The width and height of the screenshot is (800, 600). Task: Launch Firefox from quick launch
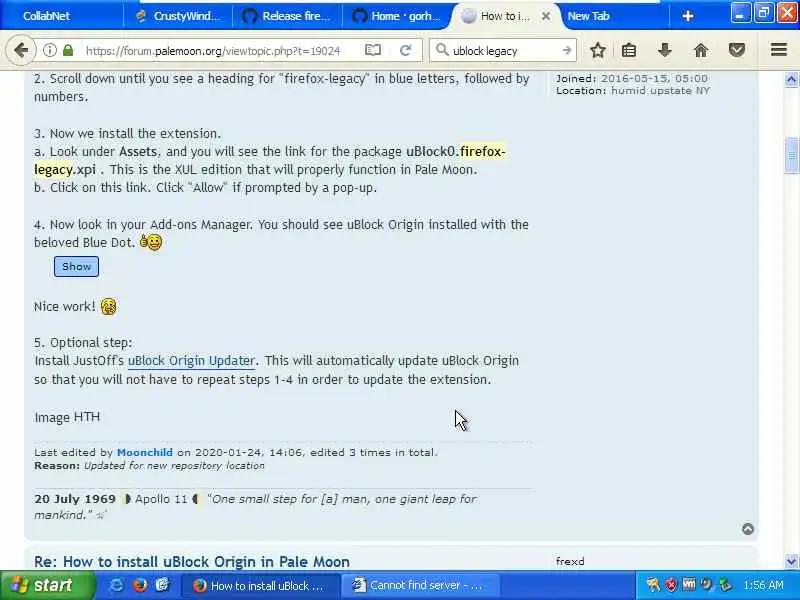(x=139, y=585)
